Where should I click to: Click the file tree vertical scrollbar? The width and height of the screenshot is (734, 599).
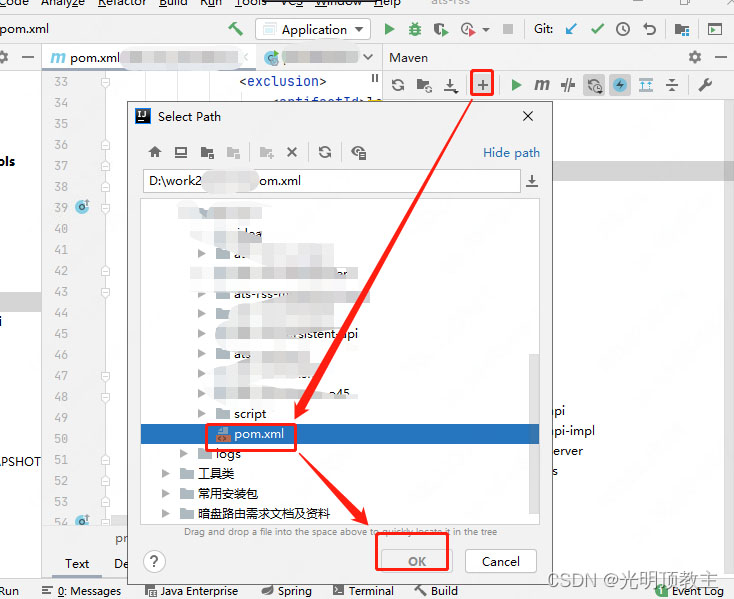pos(534,433)
